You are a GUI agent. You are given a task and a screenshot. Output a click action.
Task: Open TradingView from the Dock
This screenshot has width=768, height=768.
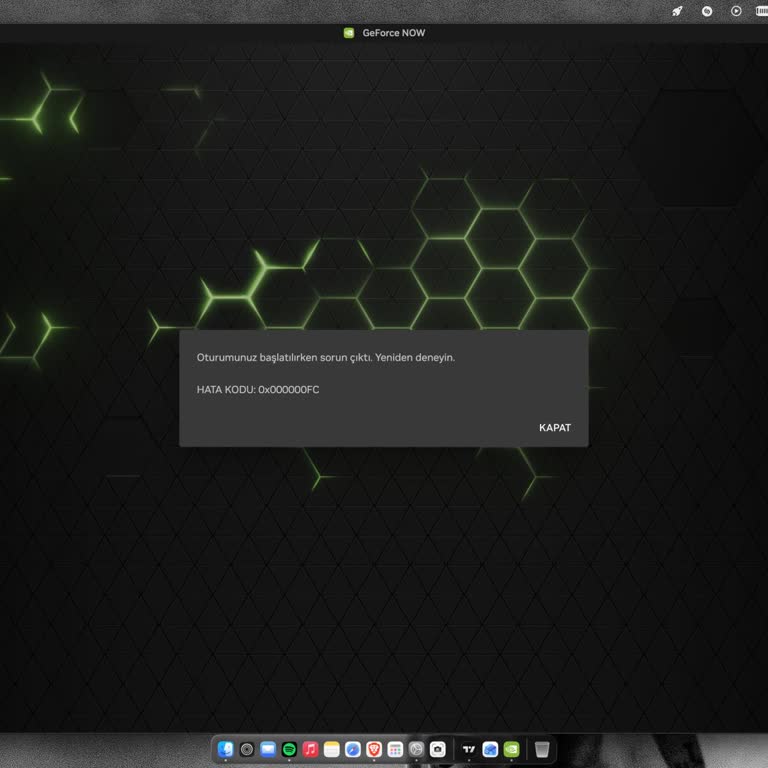(x=469, y=749)
